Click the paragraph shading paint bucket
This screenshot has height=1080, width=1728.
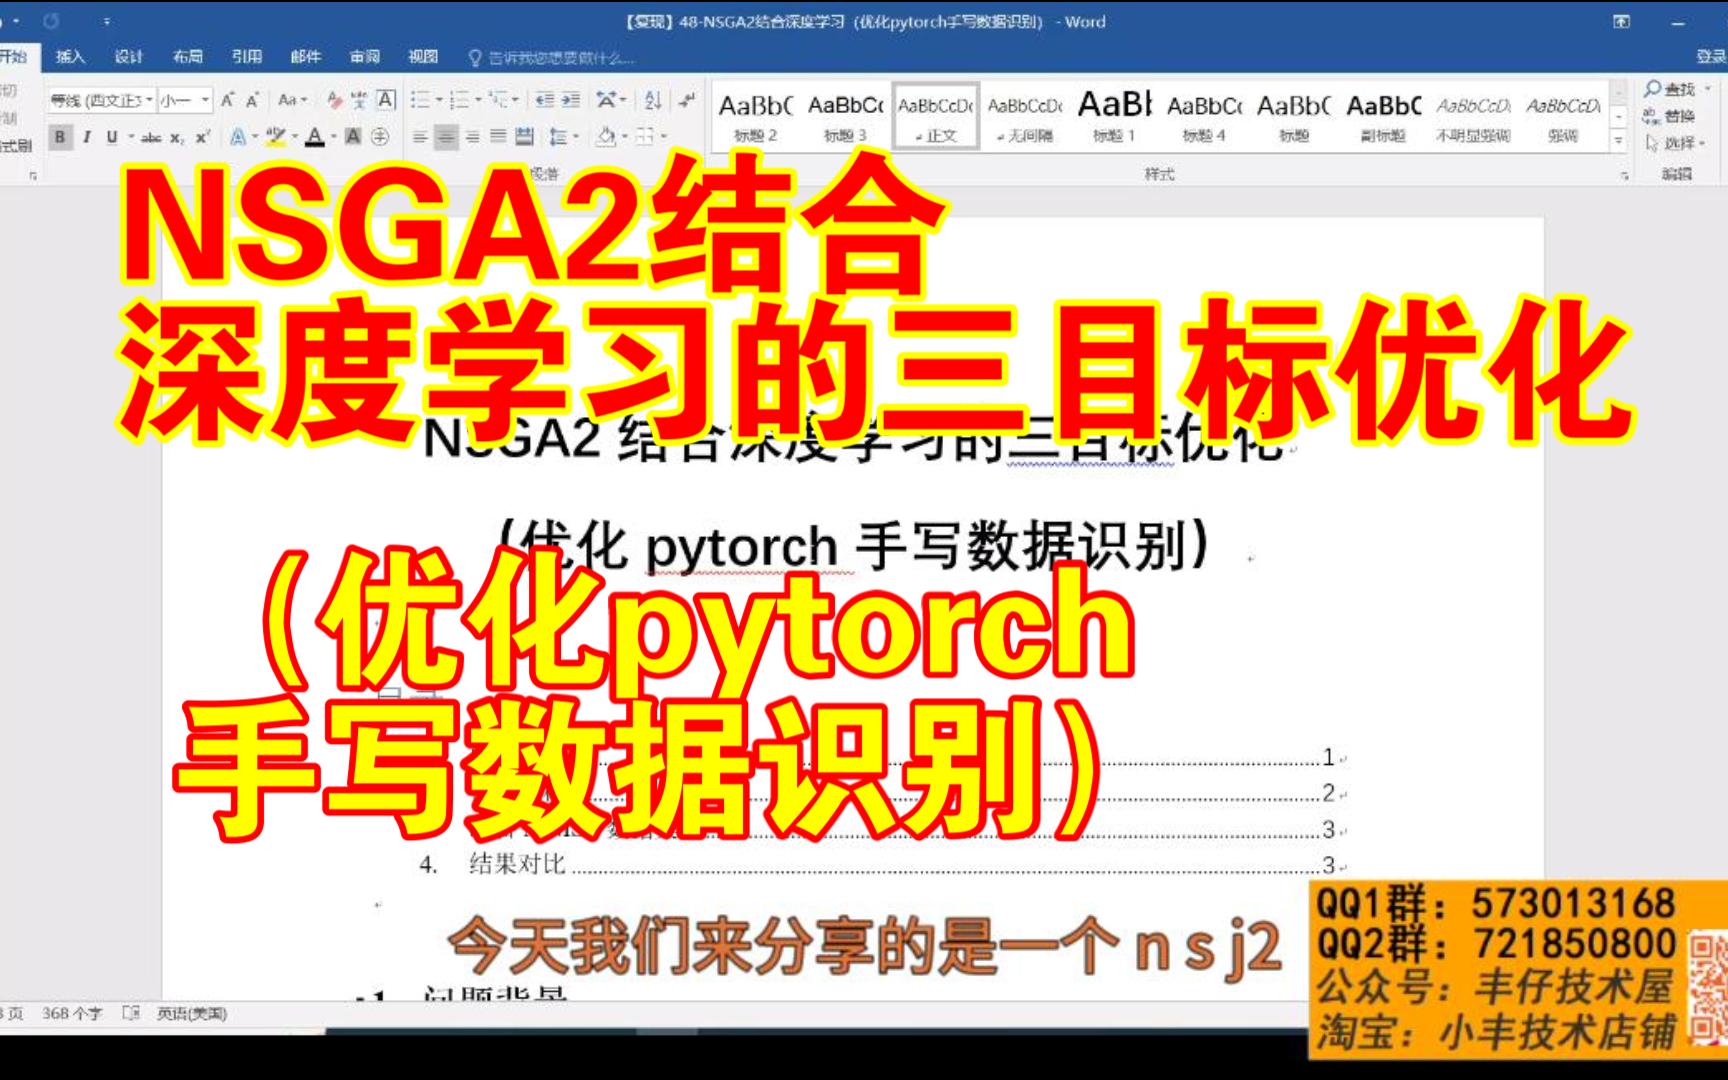tap(605, 137)
